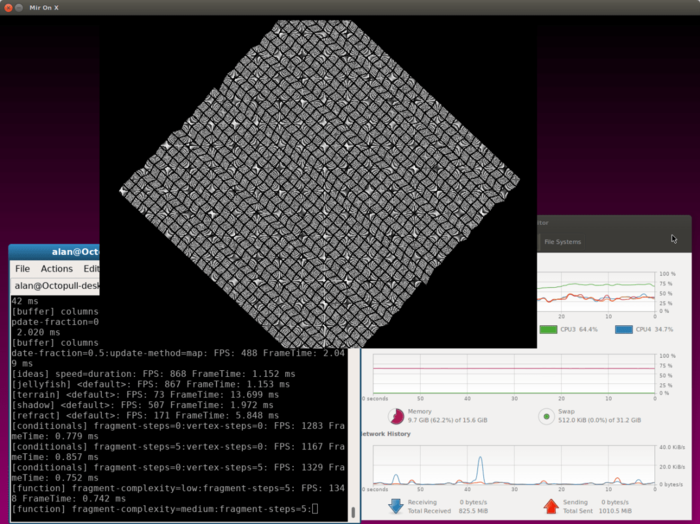Focus the benchmark render window with the diamond pattern
The width and height of the screenshot is (700, 524).
click(318, 180)
